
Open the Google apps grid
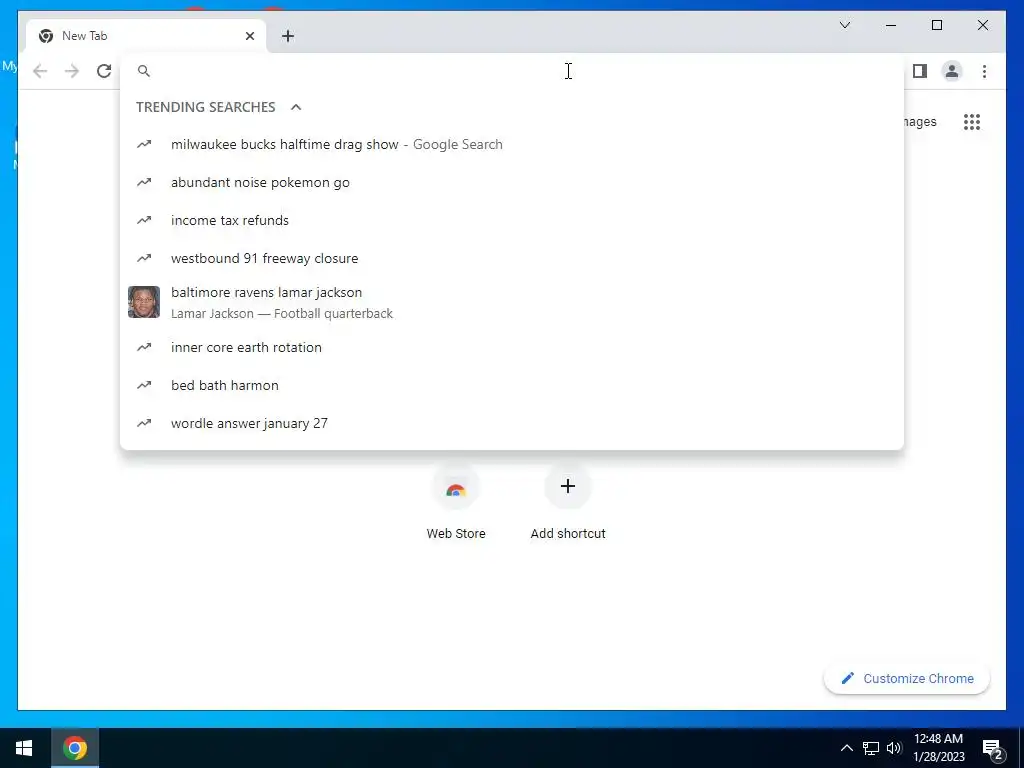[972, 122]
